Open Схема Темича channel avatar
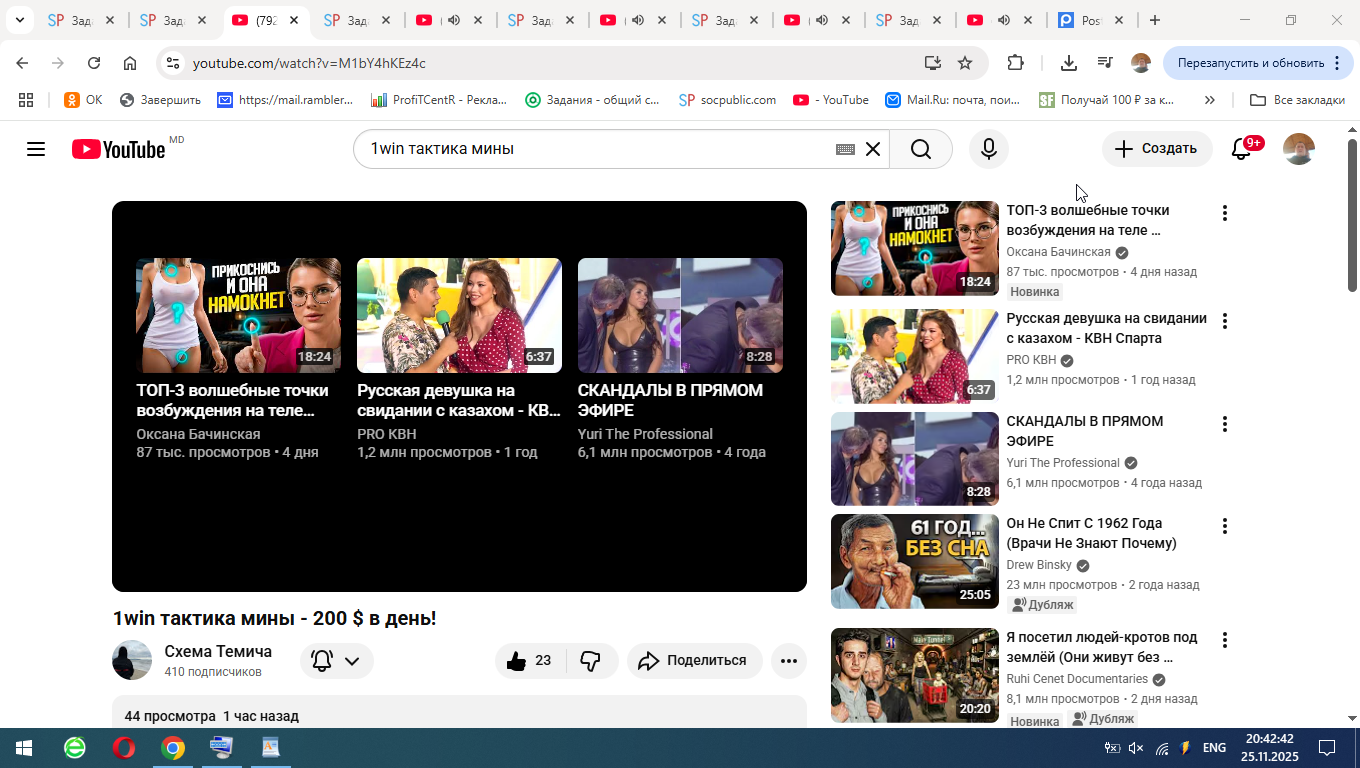This screenshot has width=1360, height=768. click(132, 660)
